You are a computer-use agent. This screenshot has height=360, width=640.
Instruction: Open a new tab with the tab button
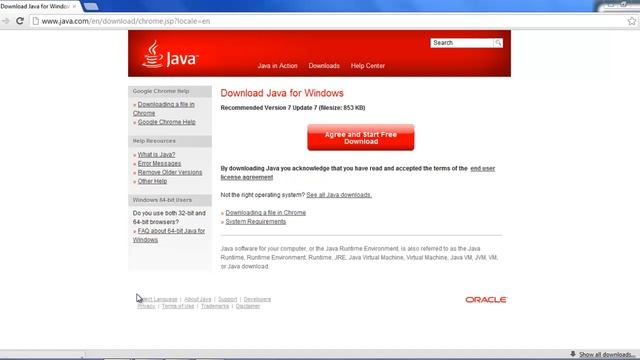pos(91,6)
